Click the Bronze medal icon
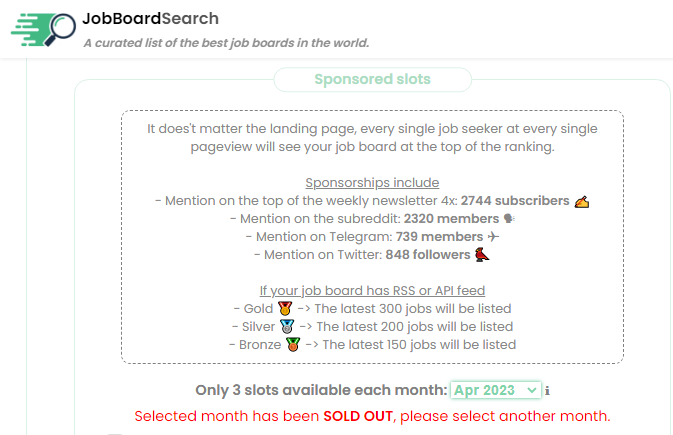The image size is (673, 435). pos(292,345)
